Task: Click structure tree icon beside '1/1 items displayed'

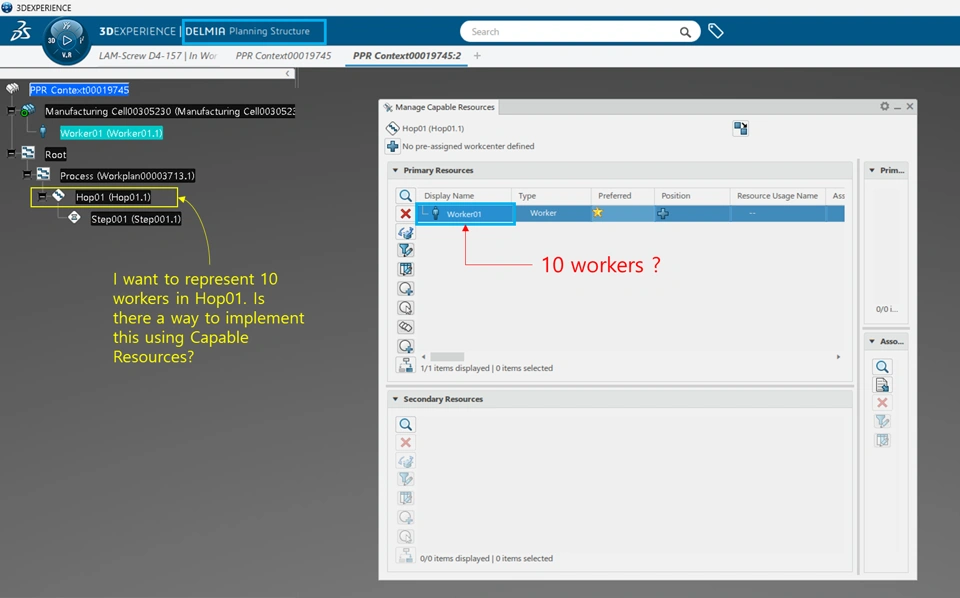Action: coord(405,365)
